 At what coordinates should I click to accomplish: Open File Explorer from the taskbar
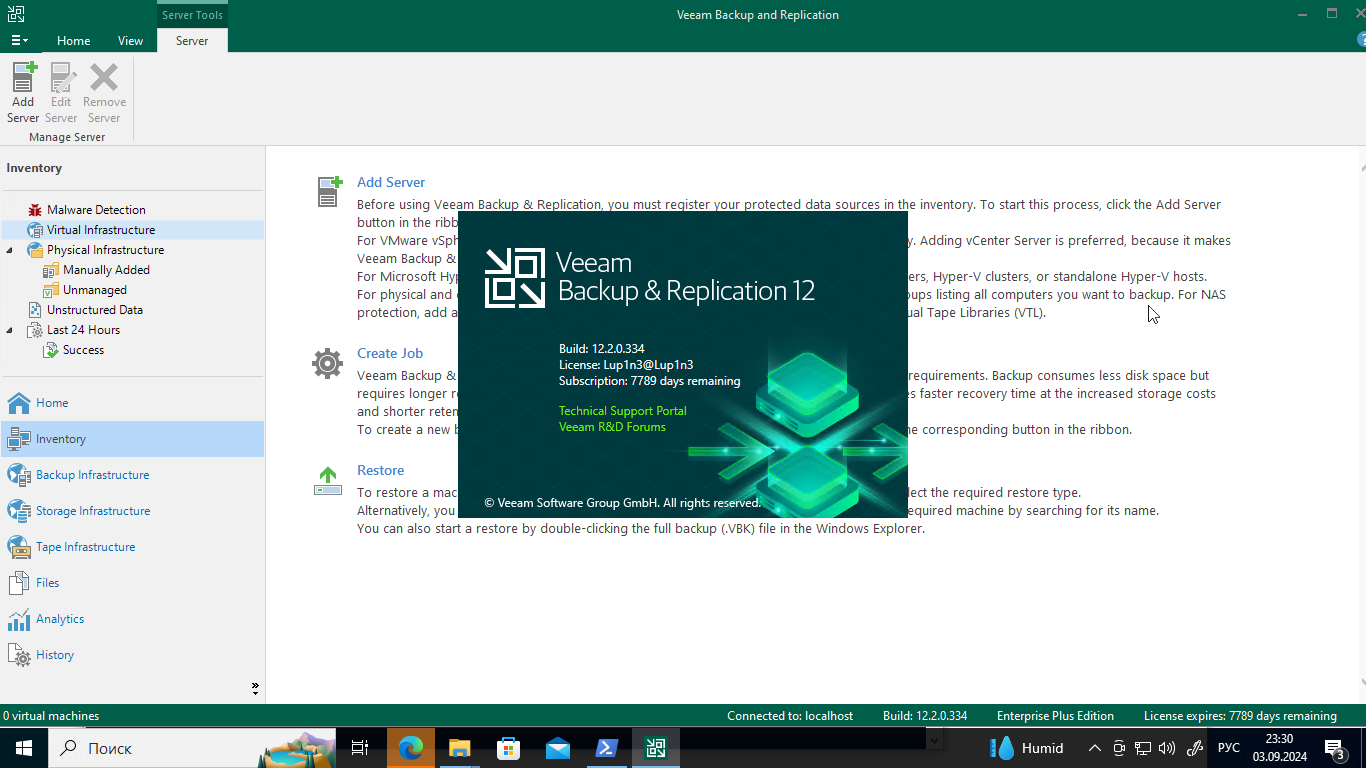tap(459, 748)
